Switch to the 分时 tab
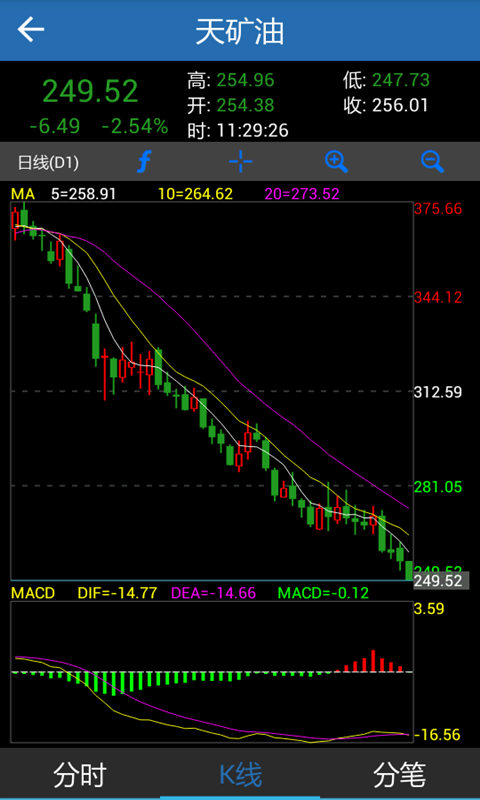Image resolution: width=480 pixels, height=800 pixels. (80, 775)
